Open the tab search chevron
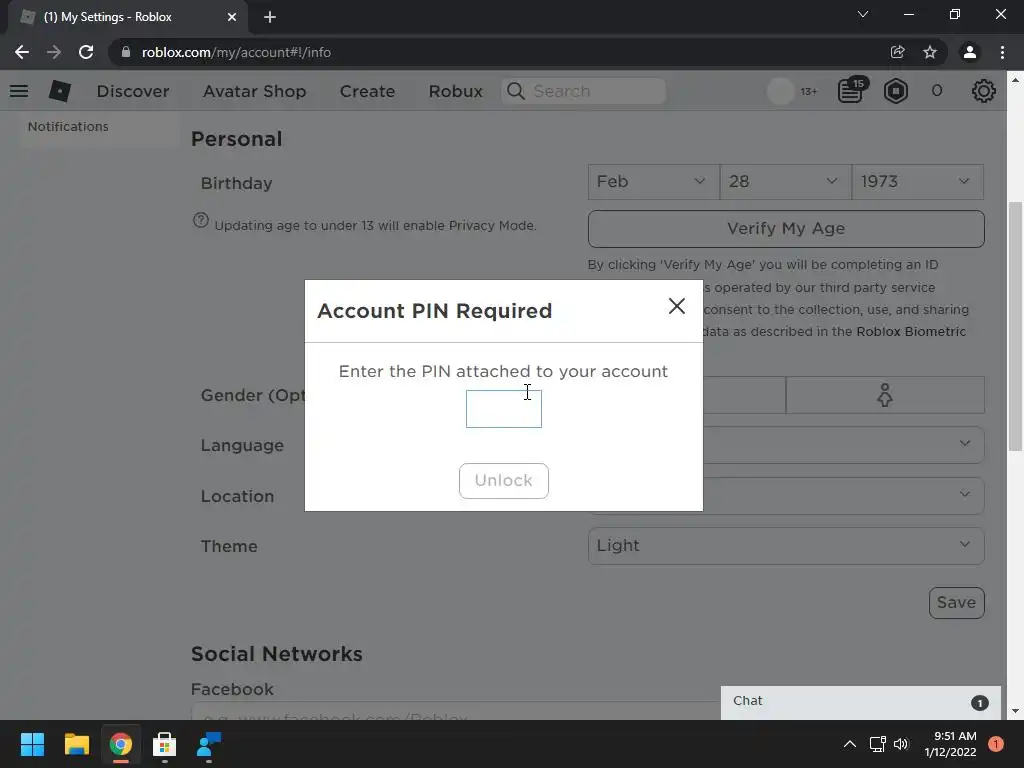Image resolution: width=1024 pixels, height=768 pixels. [863, 14]
